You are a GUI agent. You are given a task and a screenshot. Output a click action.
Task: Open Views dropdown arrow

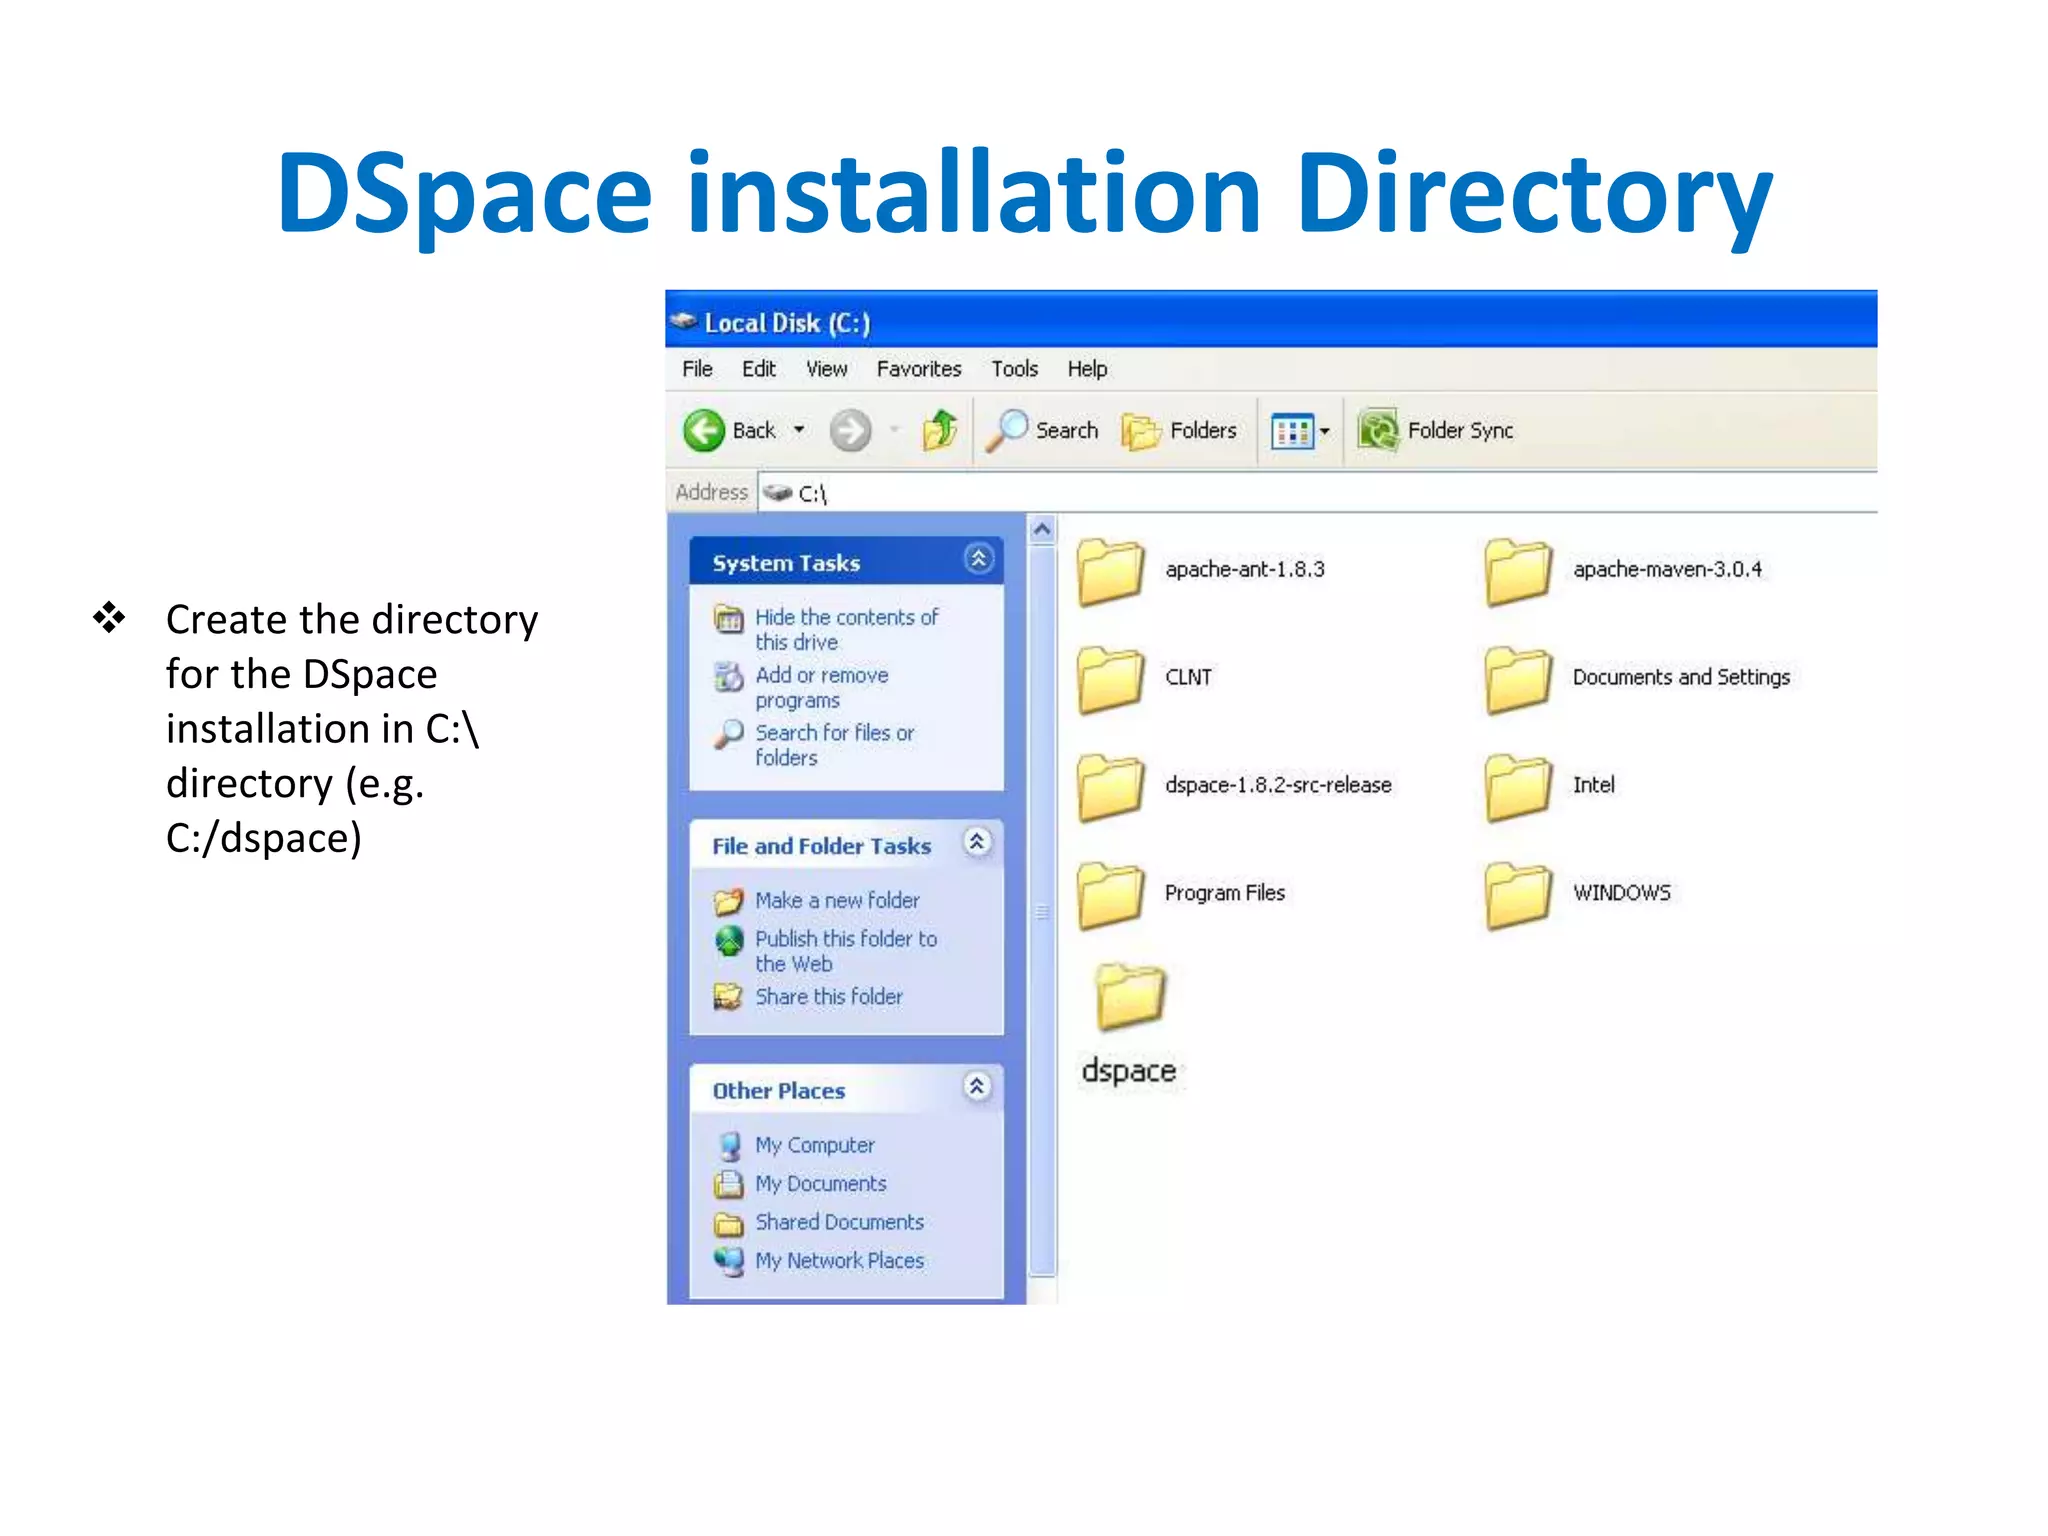pyautogui.click(x=1325, y=432)
